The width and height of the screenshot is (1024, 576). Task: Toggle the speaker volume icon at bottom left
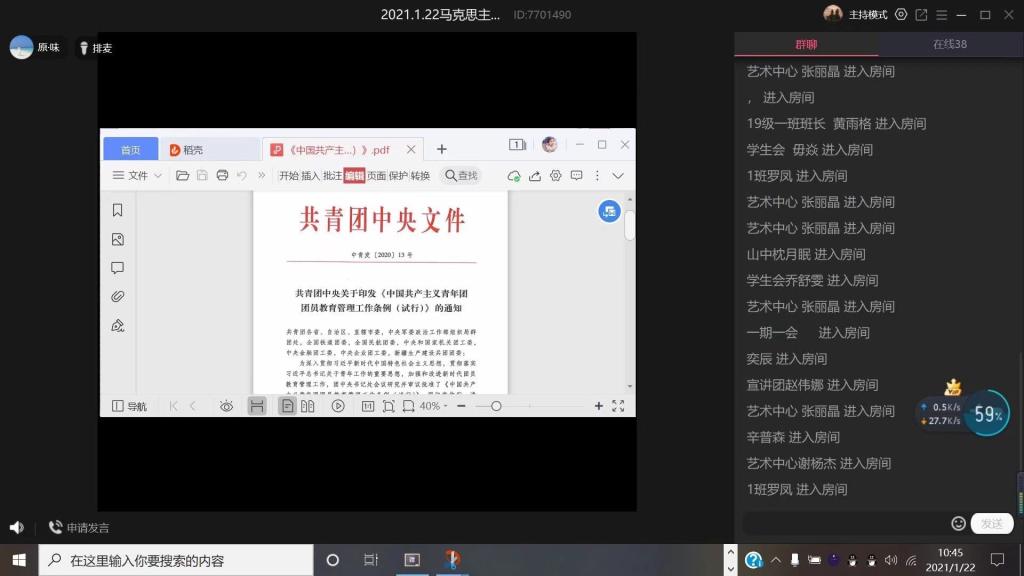point(17,527)
